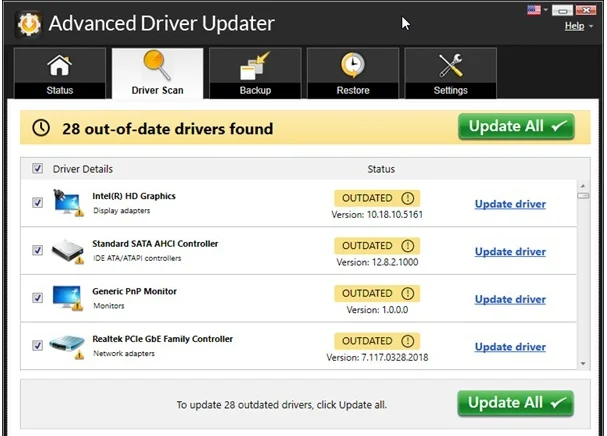
Task: Open the language flag dropdown arrow
Action: (x=545, y=10)
